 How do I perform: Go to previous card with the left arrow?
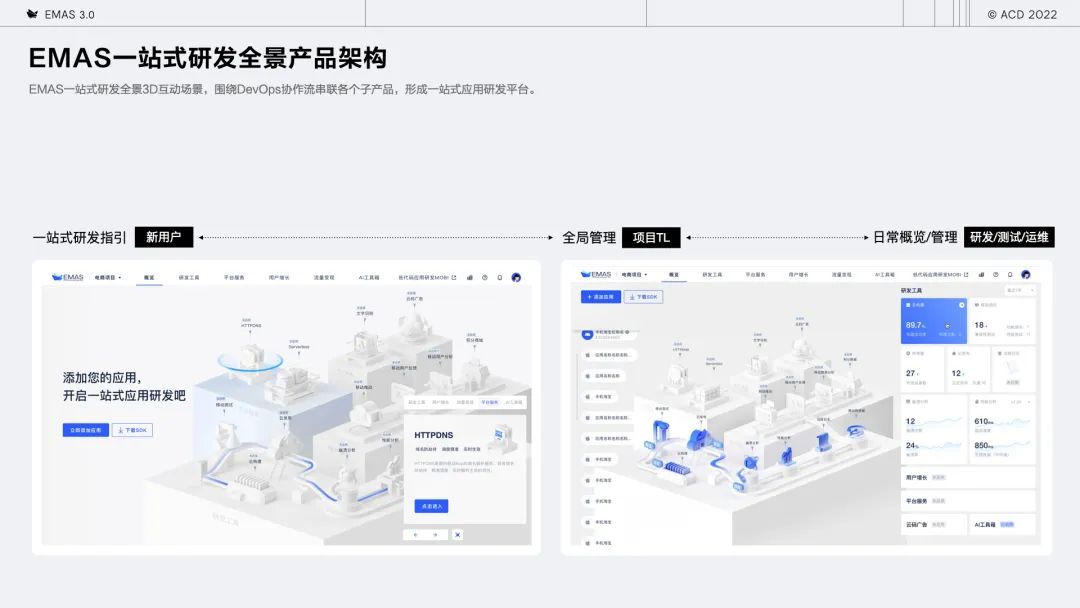(415, 534)
